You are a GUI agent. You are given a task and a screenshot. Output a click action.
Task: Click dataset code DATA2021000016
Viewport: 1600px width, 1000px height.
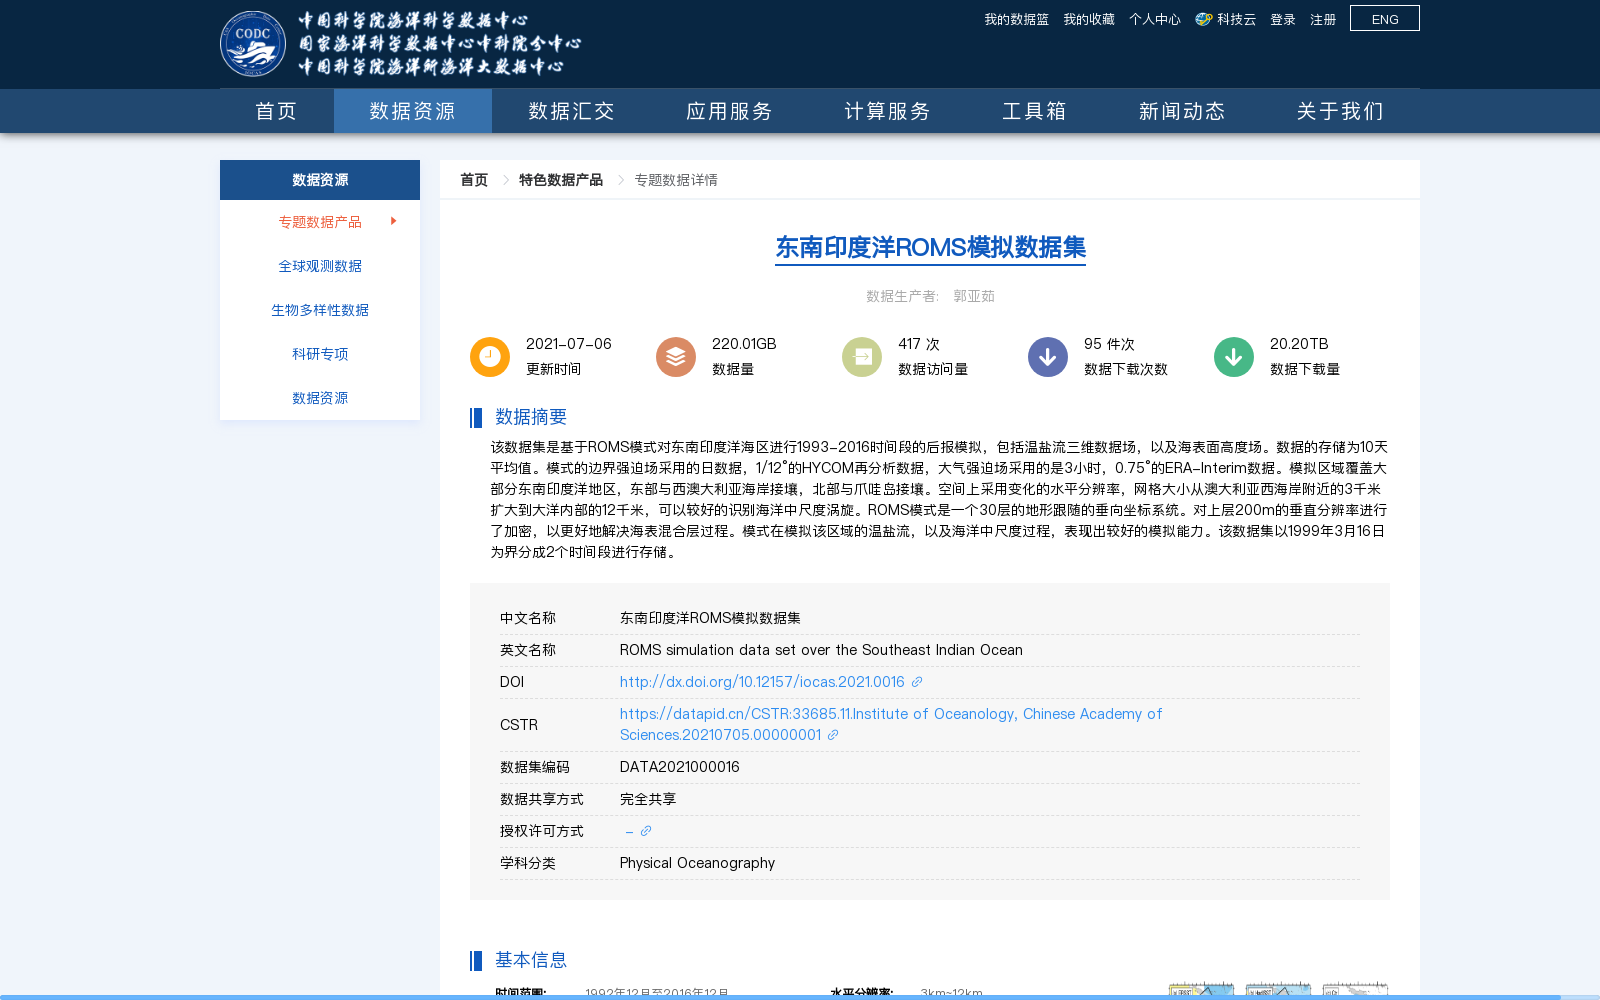point(680,767)
